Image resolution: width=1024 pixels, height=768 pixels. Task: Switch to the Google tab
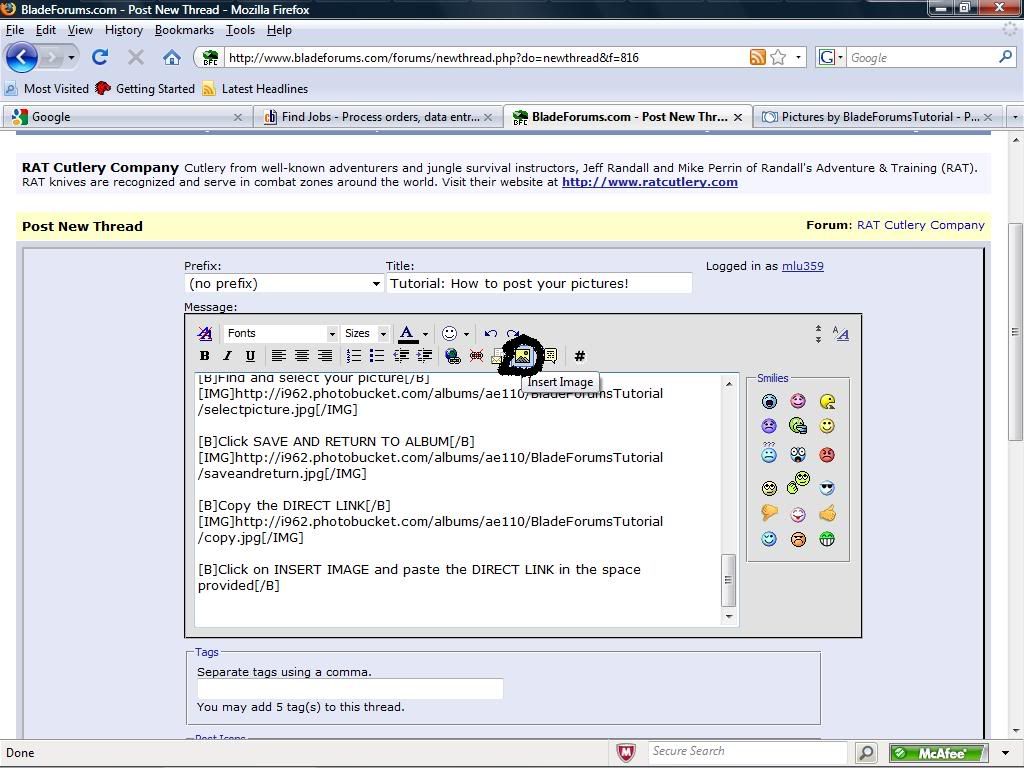[127, 117]
